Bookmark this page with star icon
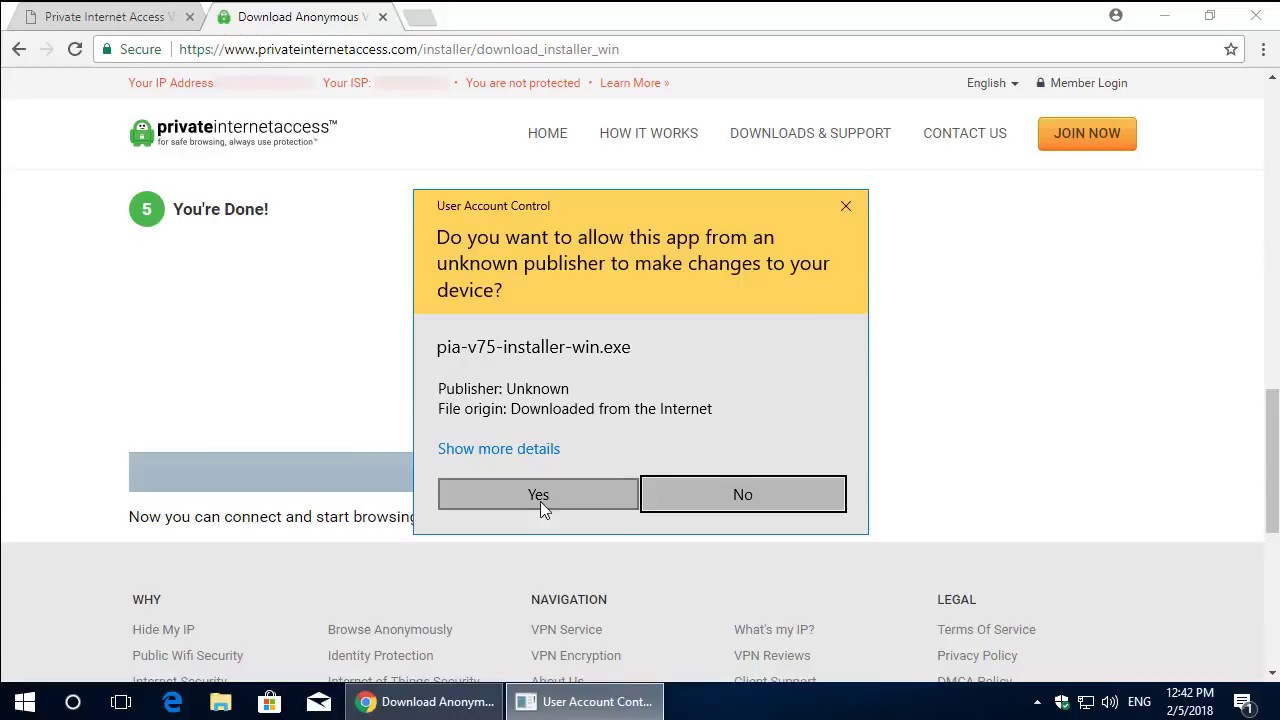The height and width of the screenshot is (720, 1280). coord(1231,49)
